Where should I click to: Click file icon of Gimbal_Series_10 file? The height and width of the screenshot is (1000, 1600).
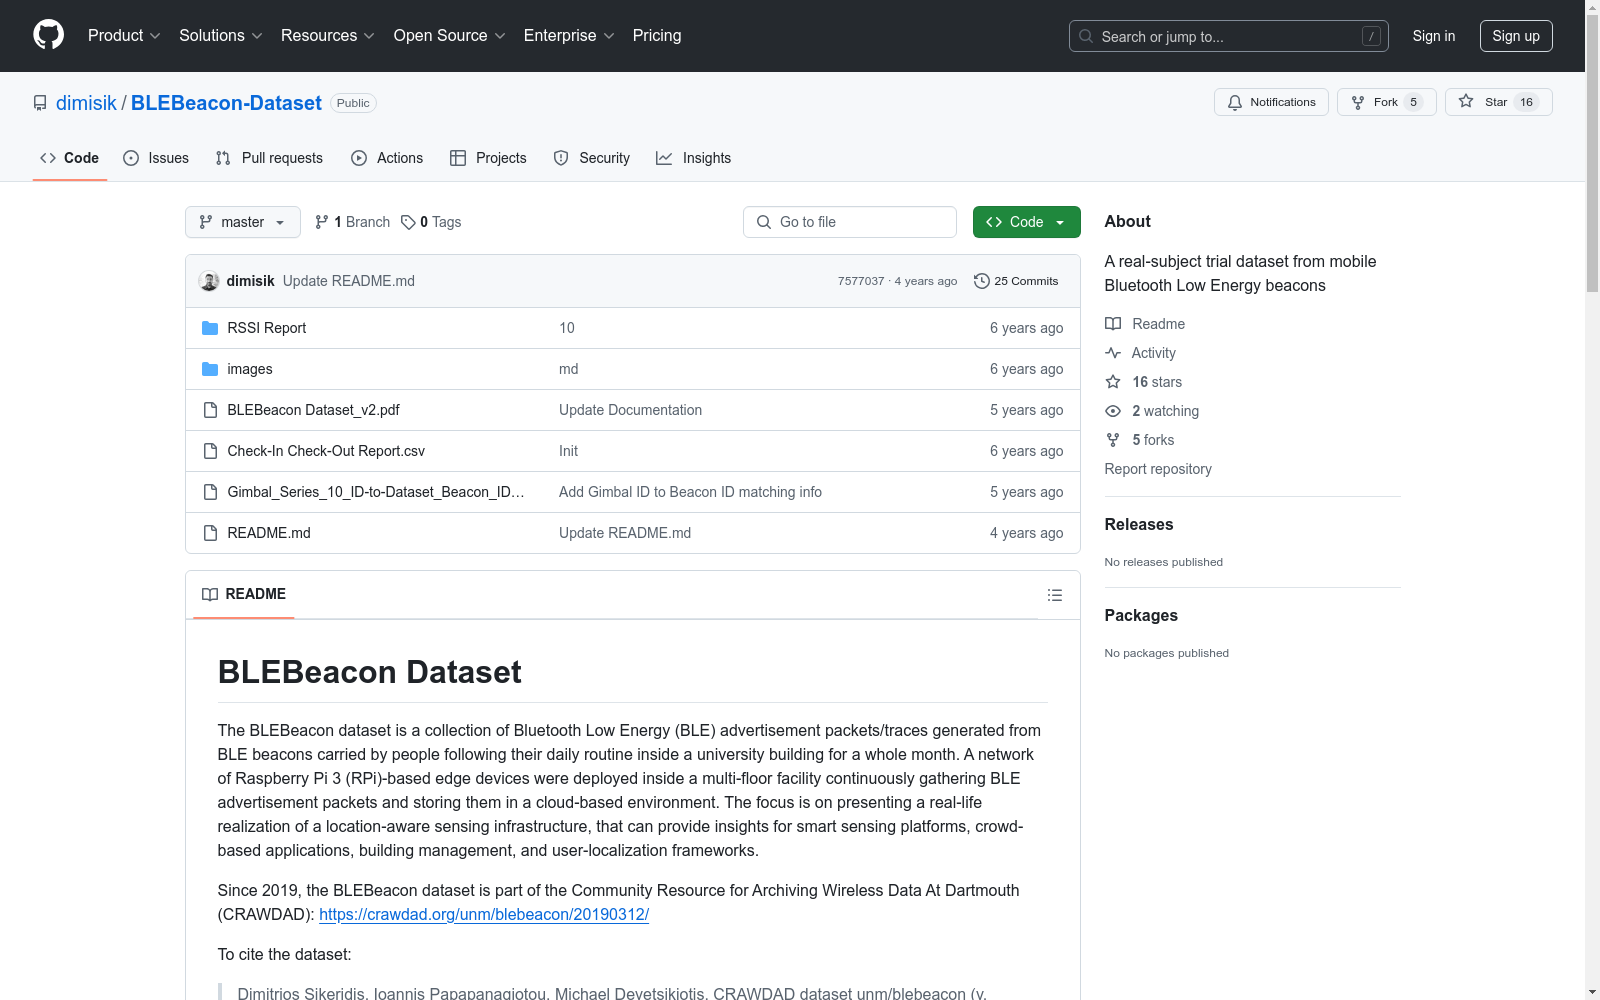[210, 492]
